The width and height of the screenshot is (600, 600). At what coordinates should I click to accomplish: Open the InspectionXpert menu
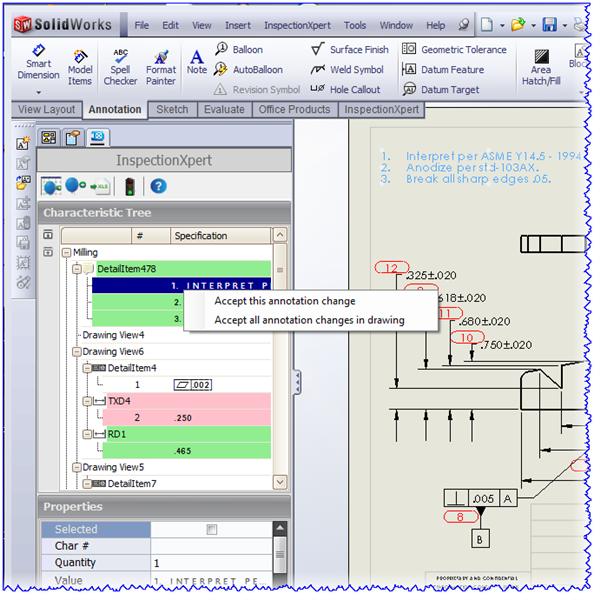click(x=297, y=25)
